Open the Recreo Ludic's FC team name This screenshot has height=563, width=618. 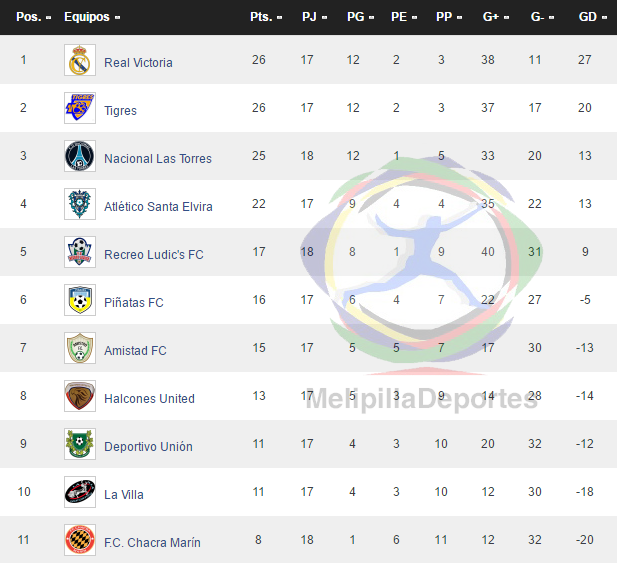click(154, 255)
